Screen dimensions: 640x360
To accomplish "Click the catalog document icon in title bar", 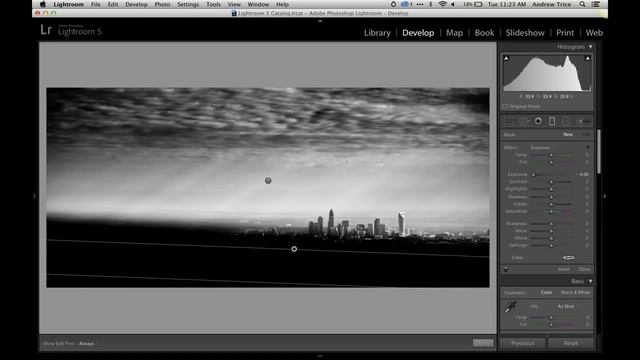I will (234, 13).
